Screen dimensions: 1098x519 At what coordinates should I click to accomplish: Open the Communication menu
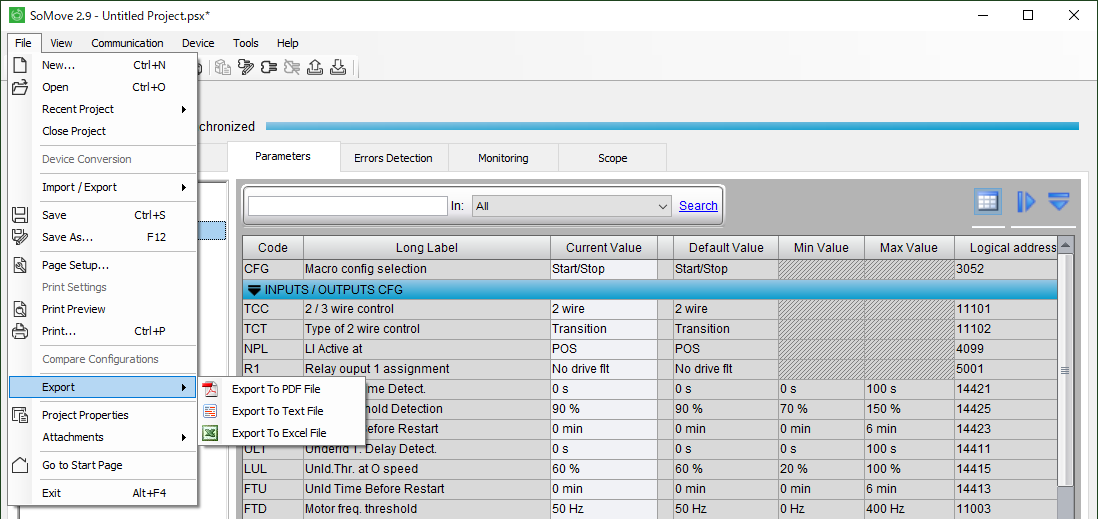point(127,43)
